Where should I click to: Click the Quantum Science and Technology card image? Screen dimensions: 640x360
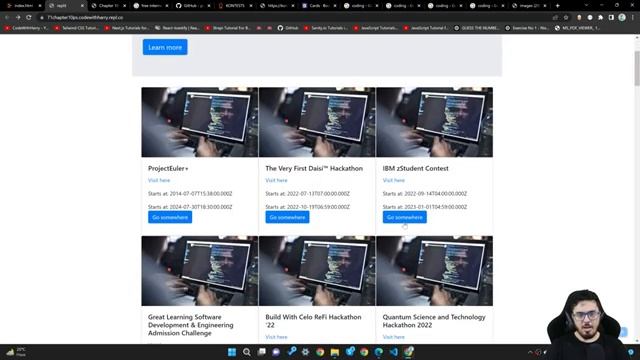(434, 271)
